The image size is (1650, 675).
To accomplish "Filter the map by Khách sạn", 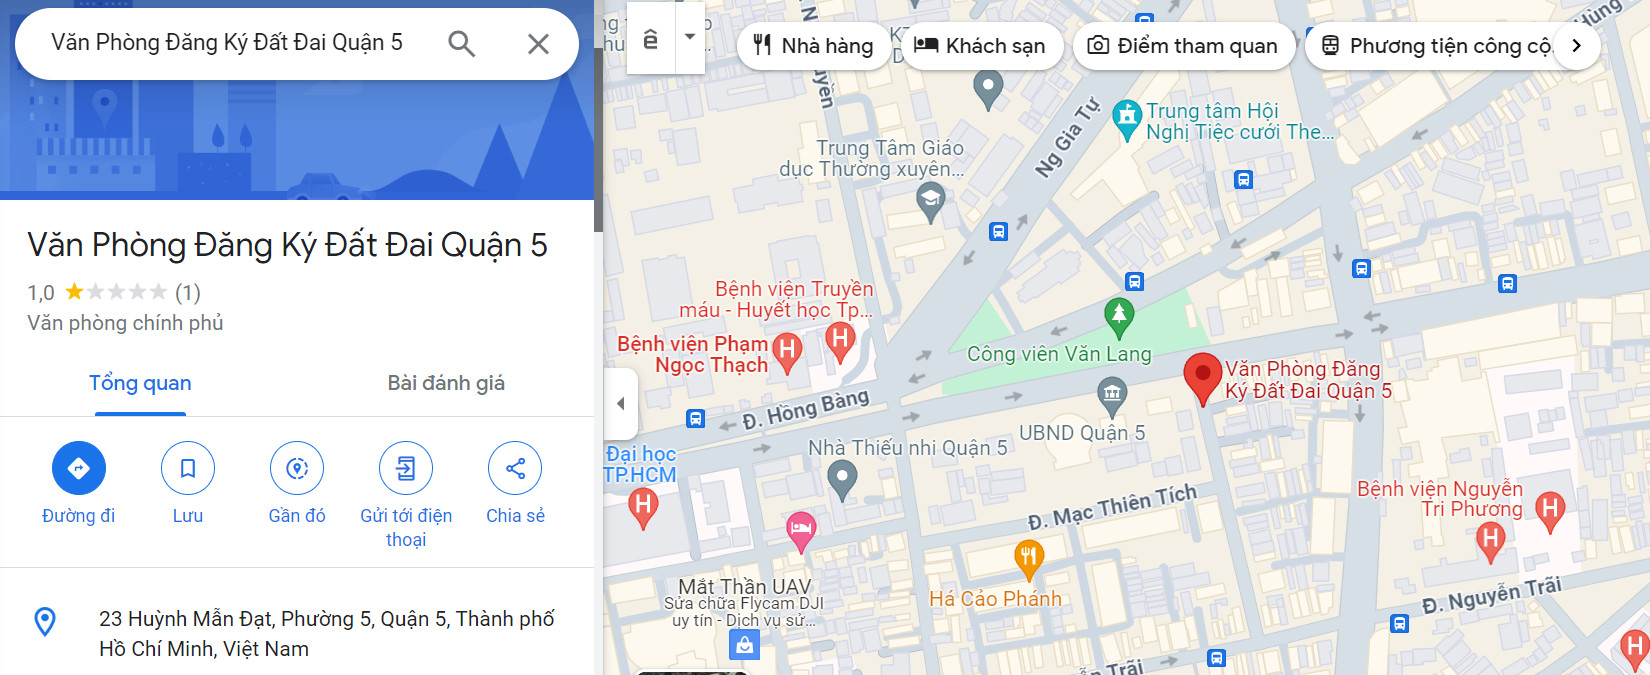I will pyautogui.click(x=979, y=46).
